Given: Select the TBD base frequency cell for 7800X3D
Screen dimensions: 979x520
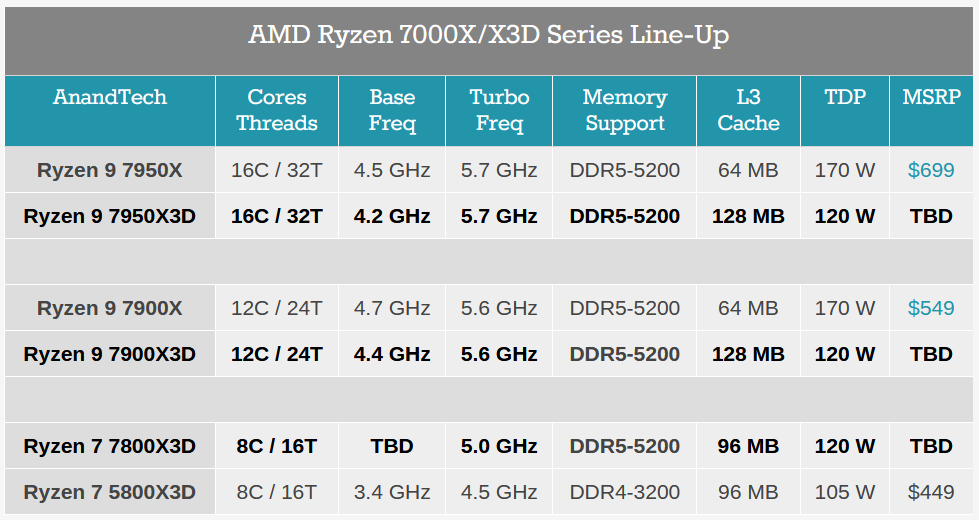Looking at the screenshot, I should [x=392, y=446].
